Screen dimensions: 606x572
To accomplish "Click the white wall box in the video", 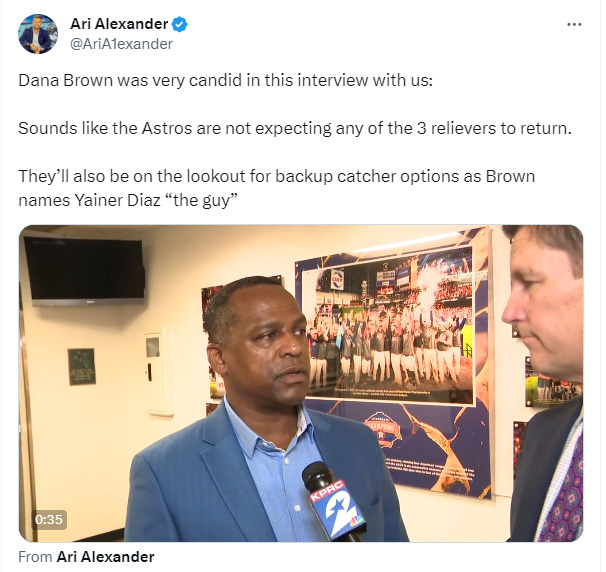I will tap(158, 372).
